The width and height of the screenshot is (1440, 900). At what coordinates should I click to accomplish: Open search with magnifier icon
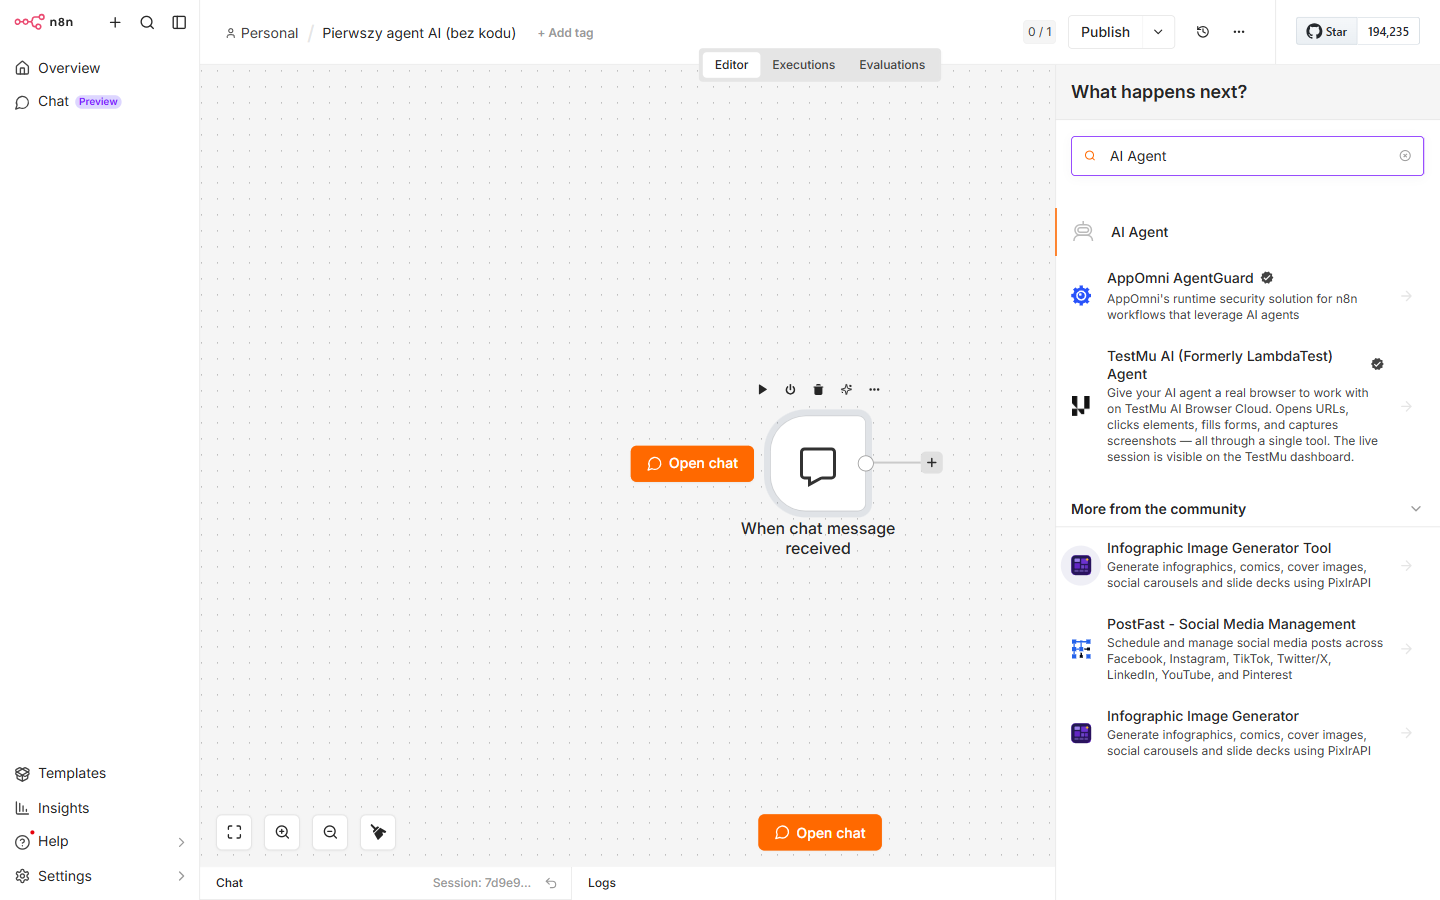(147, 22)
